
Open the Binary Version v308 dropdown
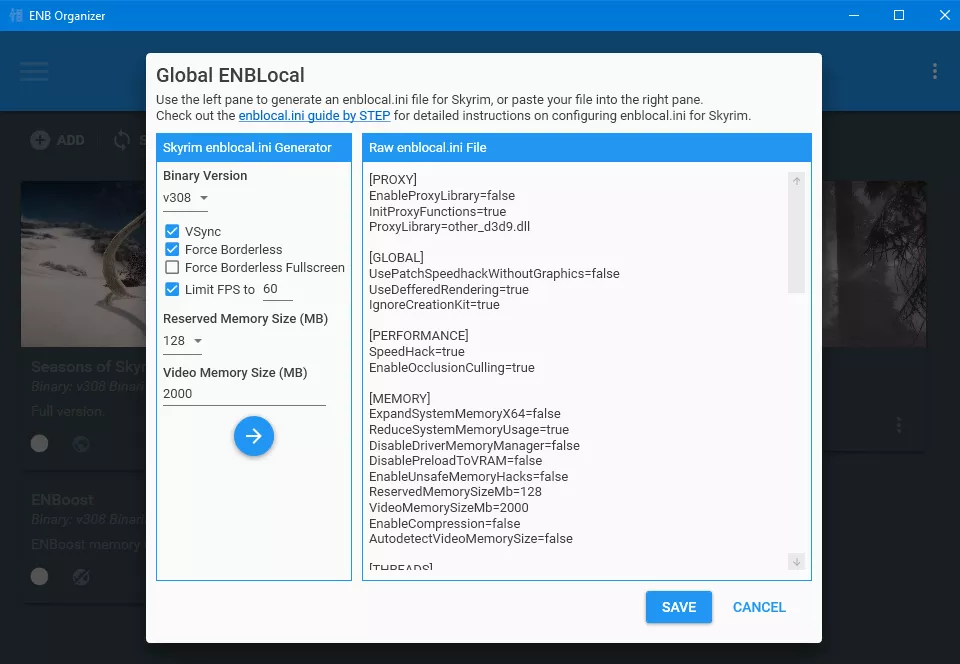tap(186, 198)
